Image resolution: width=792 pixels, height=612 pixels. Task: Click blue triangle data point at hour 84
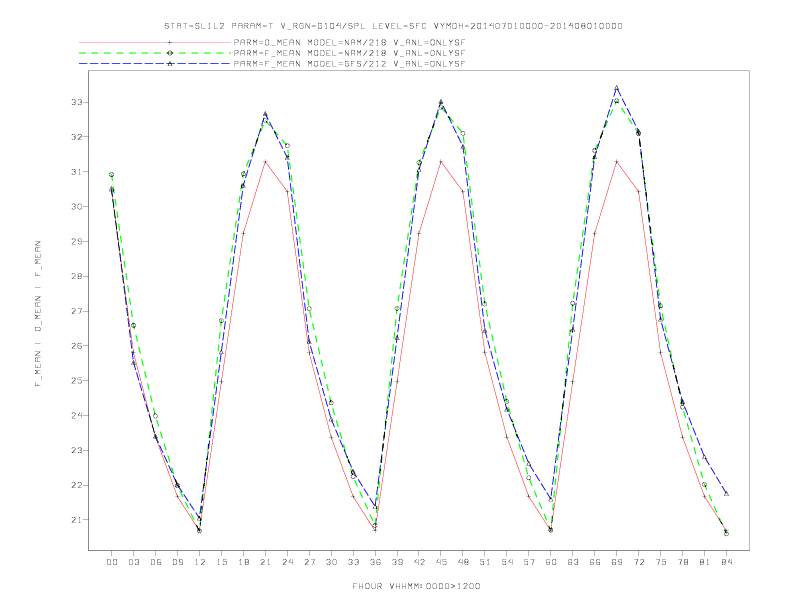coord(726,493)
